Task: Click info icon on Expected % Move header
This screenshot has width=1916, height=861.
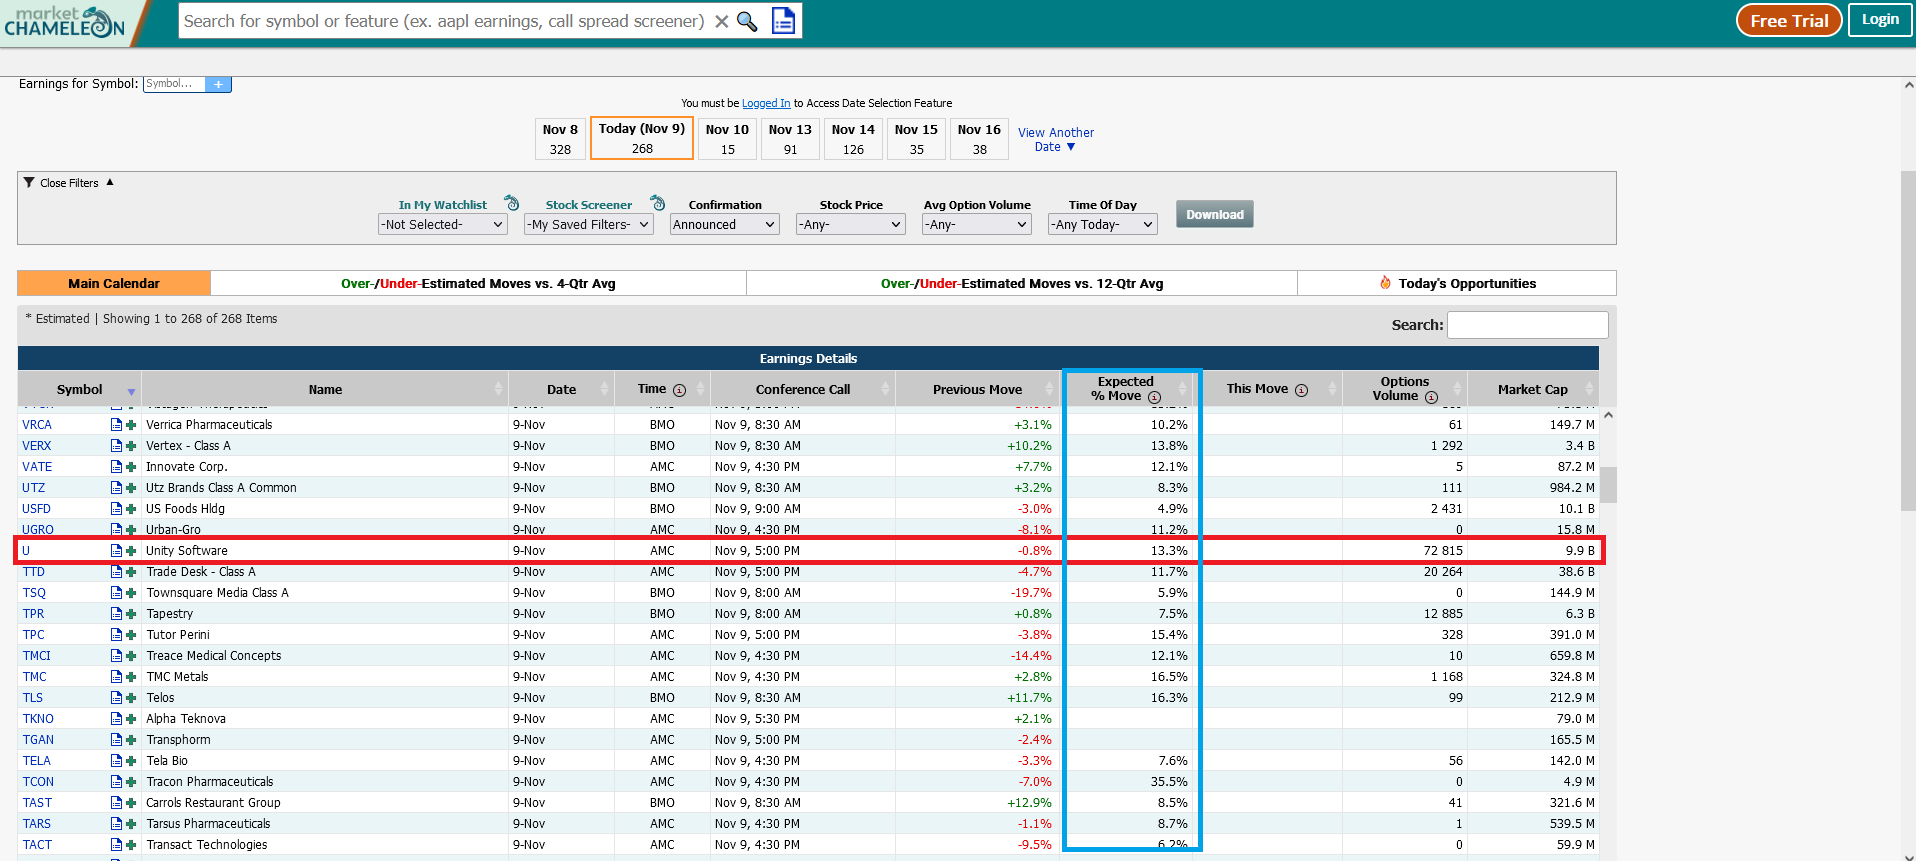Action: coord(1155,397)
